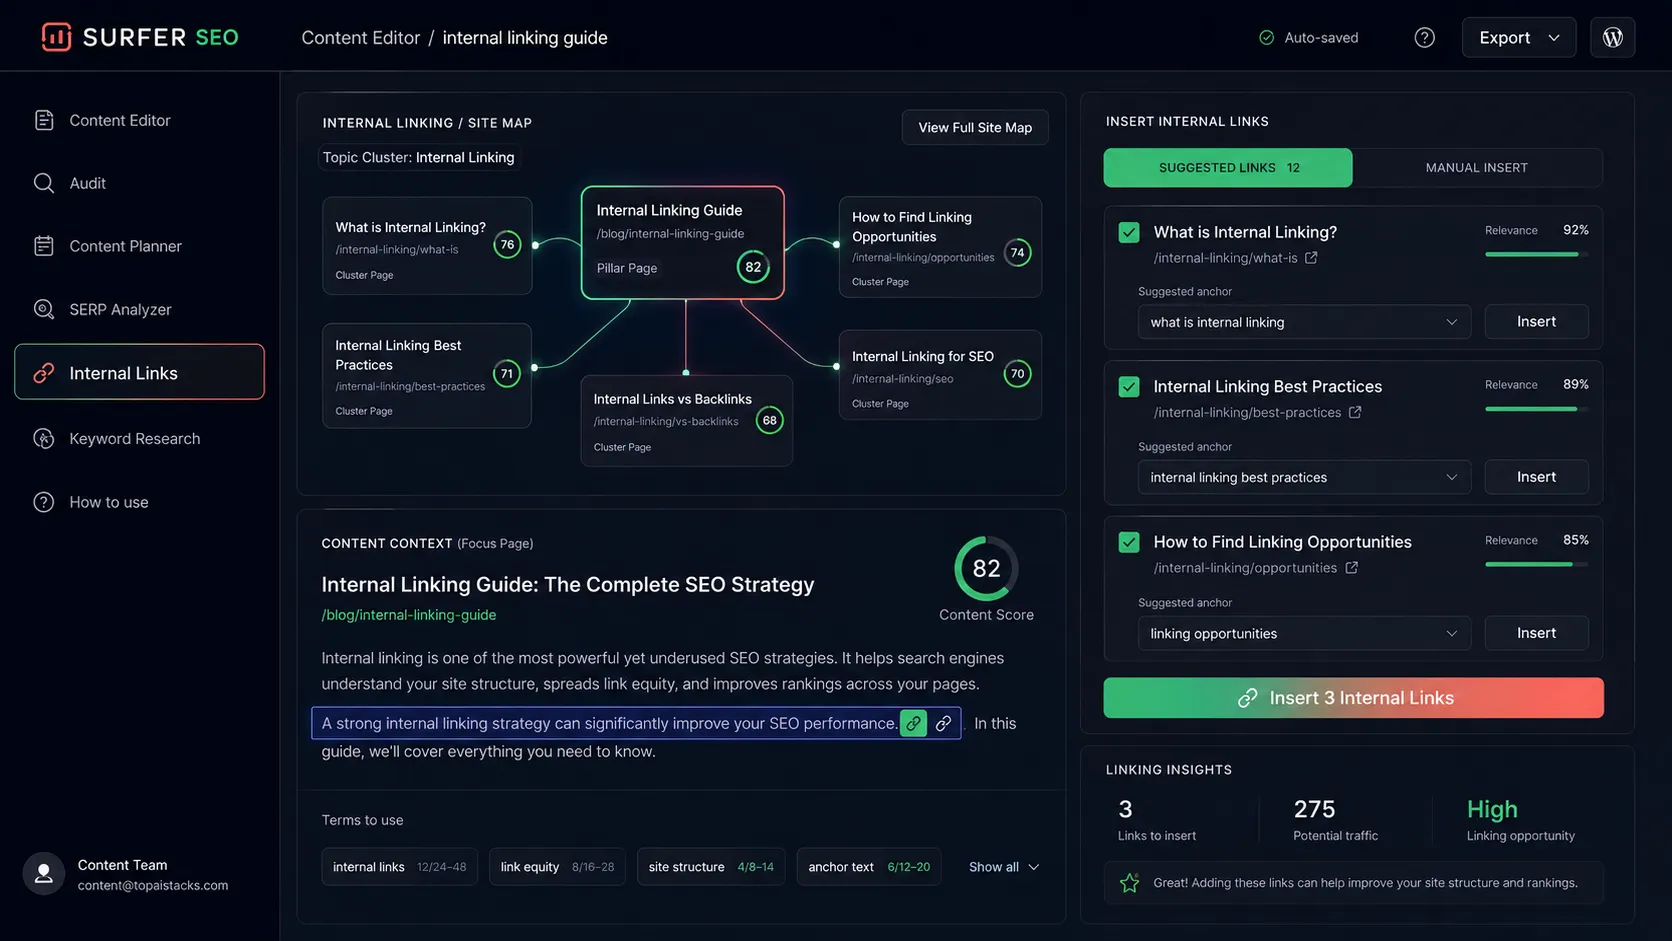Click the star icon in Linking Insights

[x=1129, y=883]
